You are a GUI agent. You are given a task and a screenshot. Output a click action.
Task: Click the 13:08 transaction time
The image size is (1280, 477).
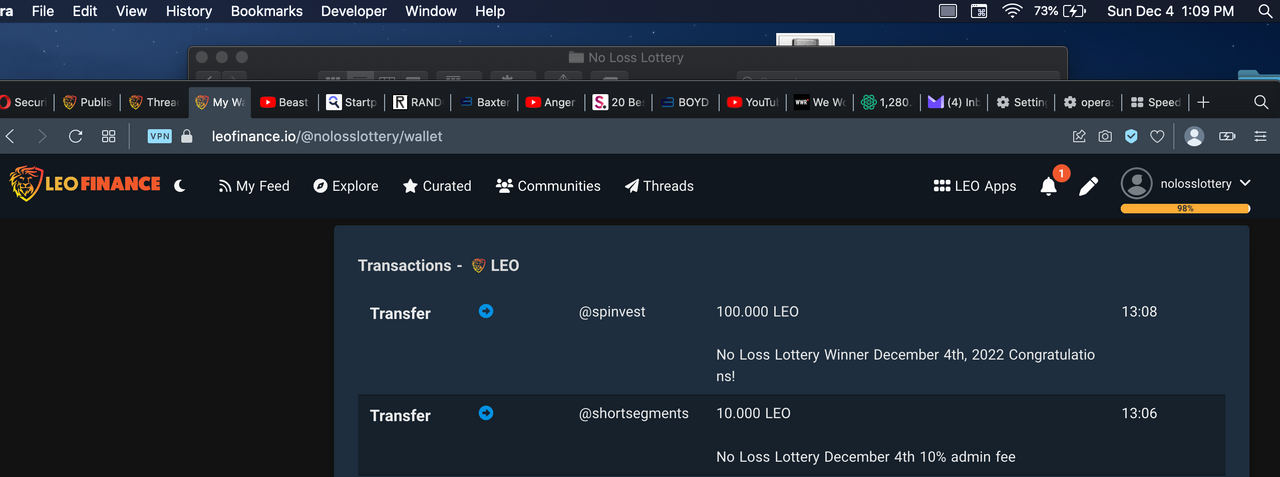[x=1139, y=312]
